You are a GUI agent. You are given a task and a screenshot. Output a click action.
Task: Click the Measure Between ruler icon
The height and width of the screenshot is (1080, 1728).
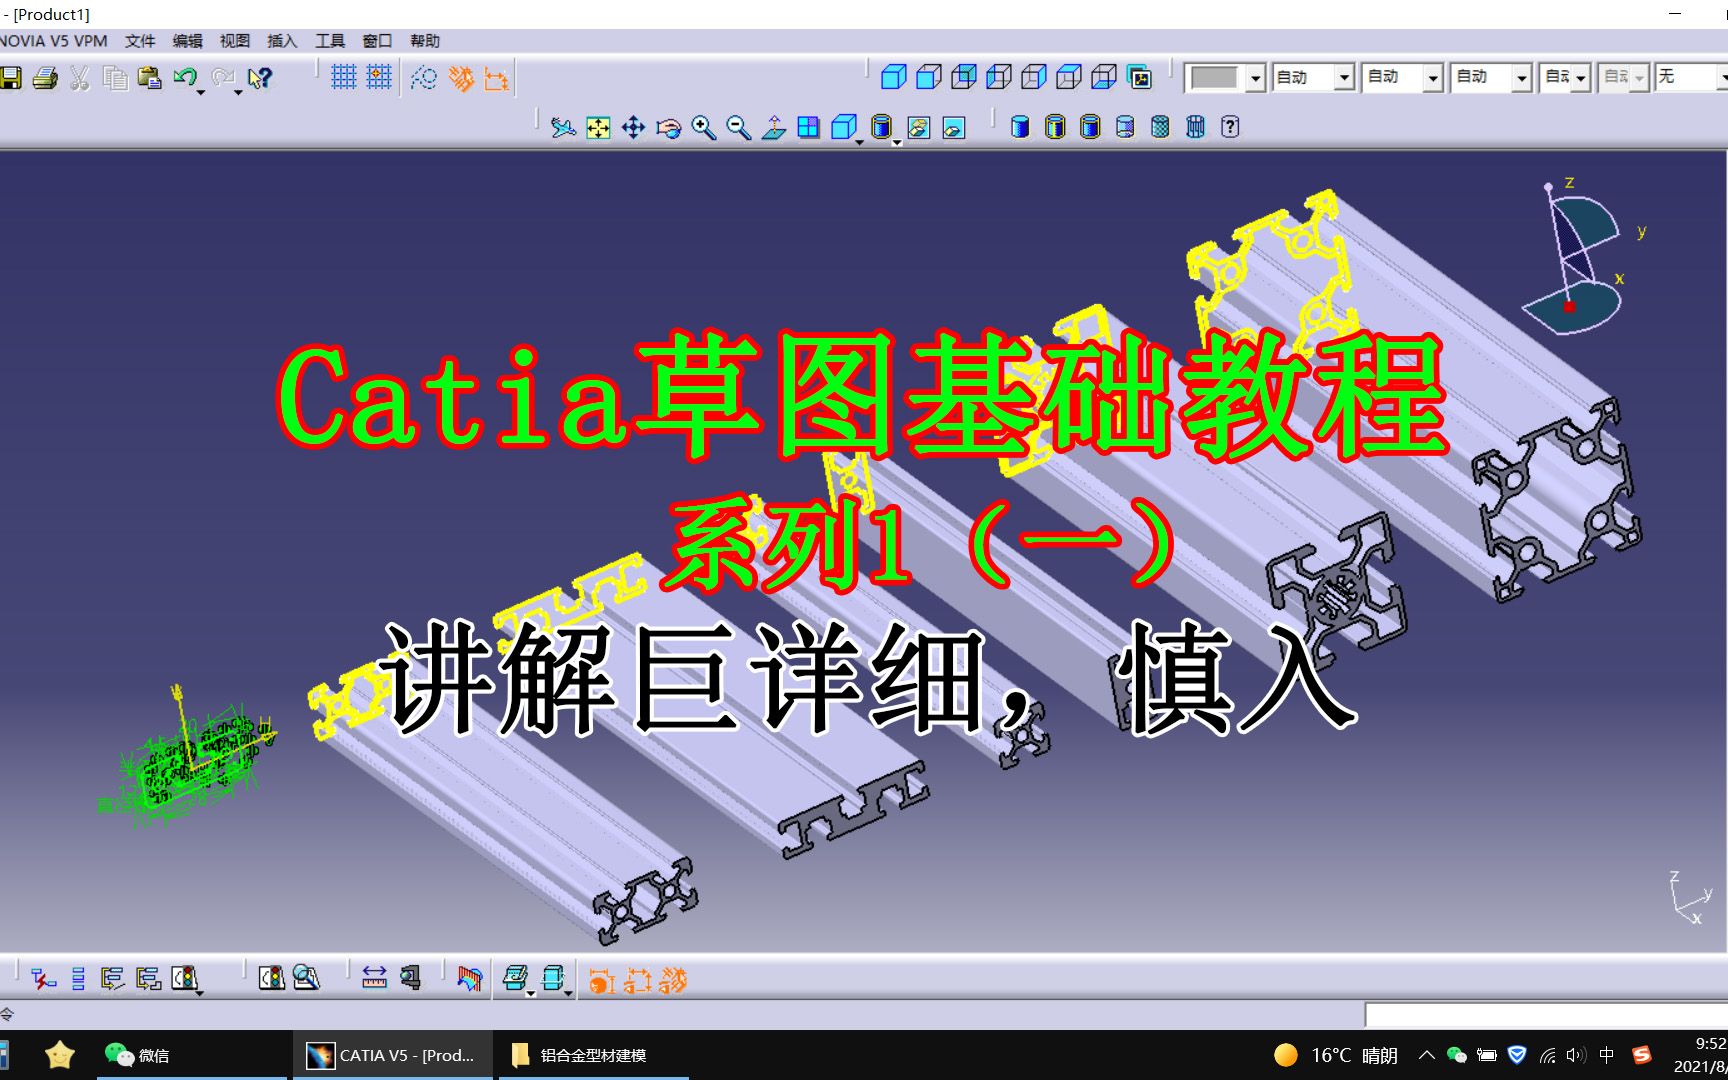pos(375,979)
